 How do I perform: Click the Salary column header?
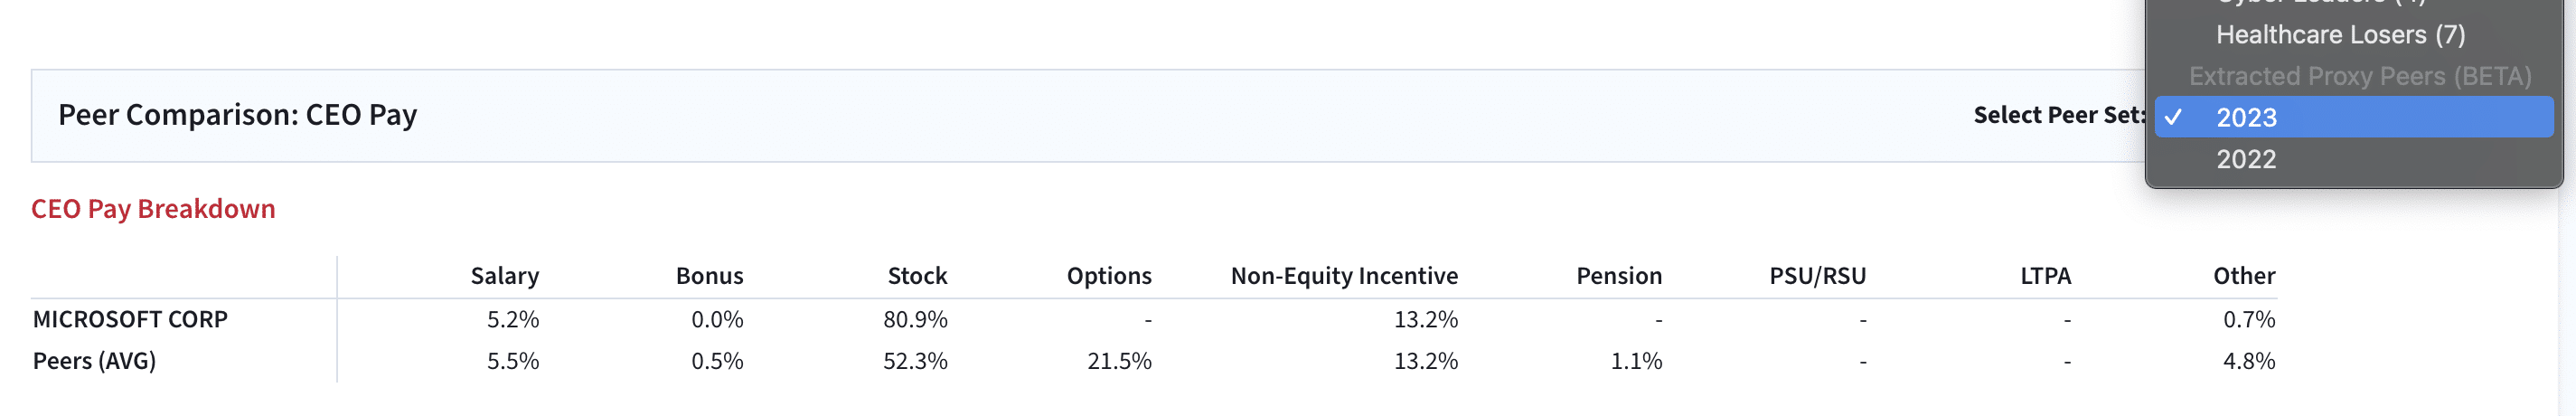click(504, 276)
